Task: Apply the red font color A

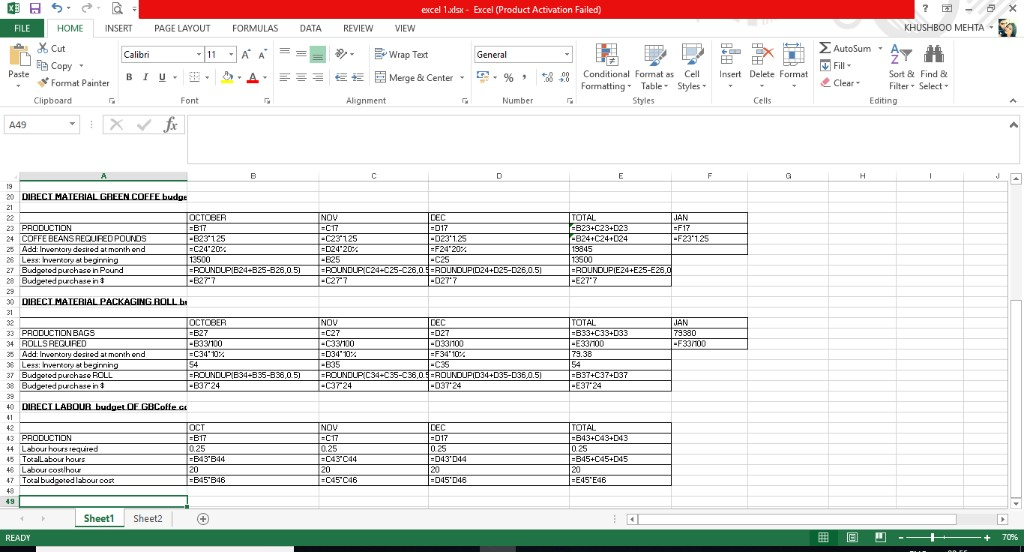Action: pos(253,77)
